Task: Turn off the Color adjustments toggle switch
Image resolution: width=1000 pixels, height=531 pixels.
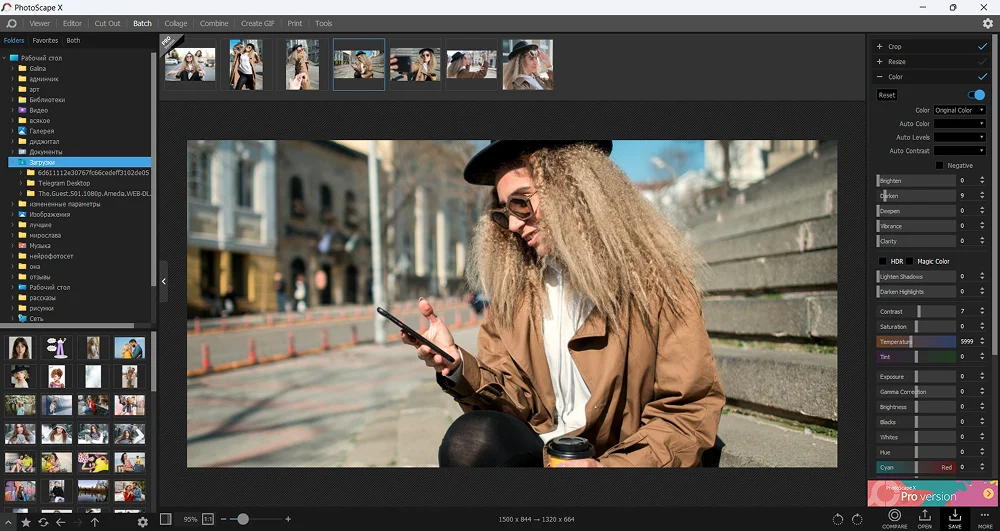Action: pos(976,95)
